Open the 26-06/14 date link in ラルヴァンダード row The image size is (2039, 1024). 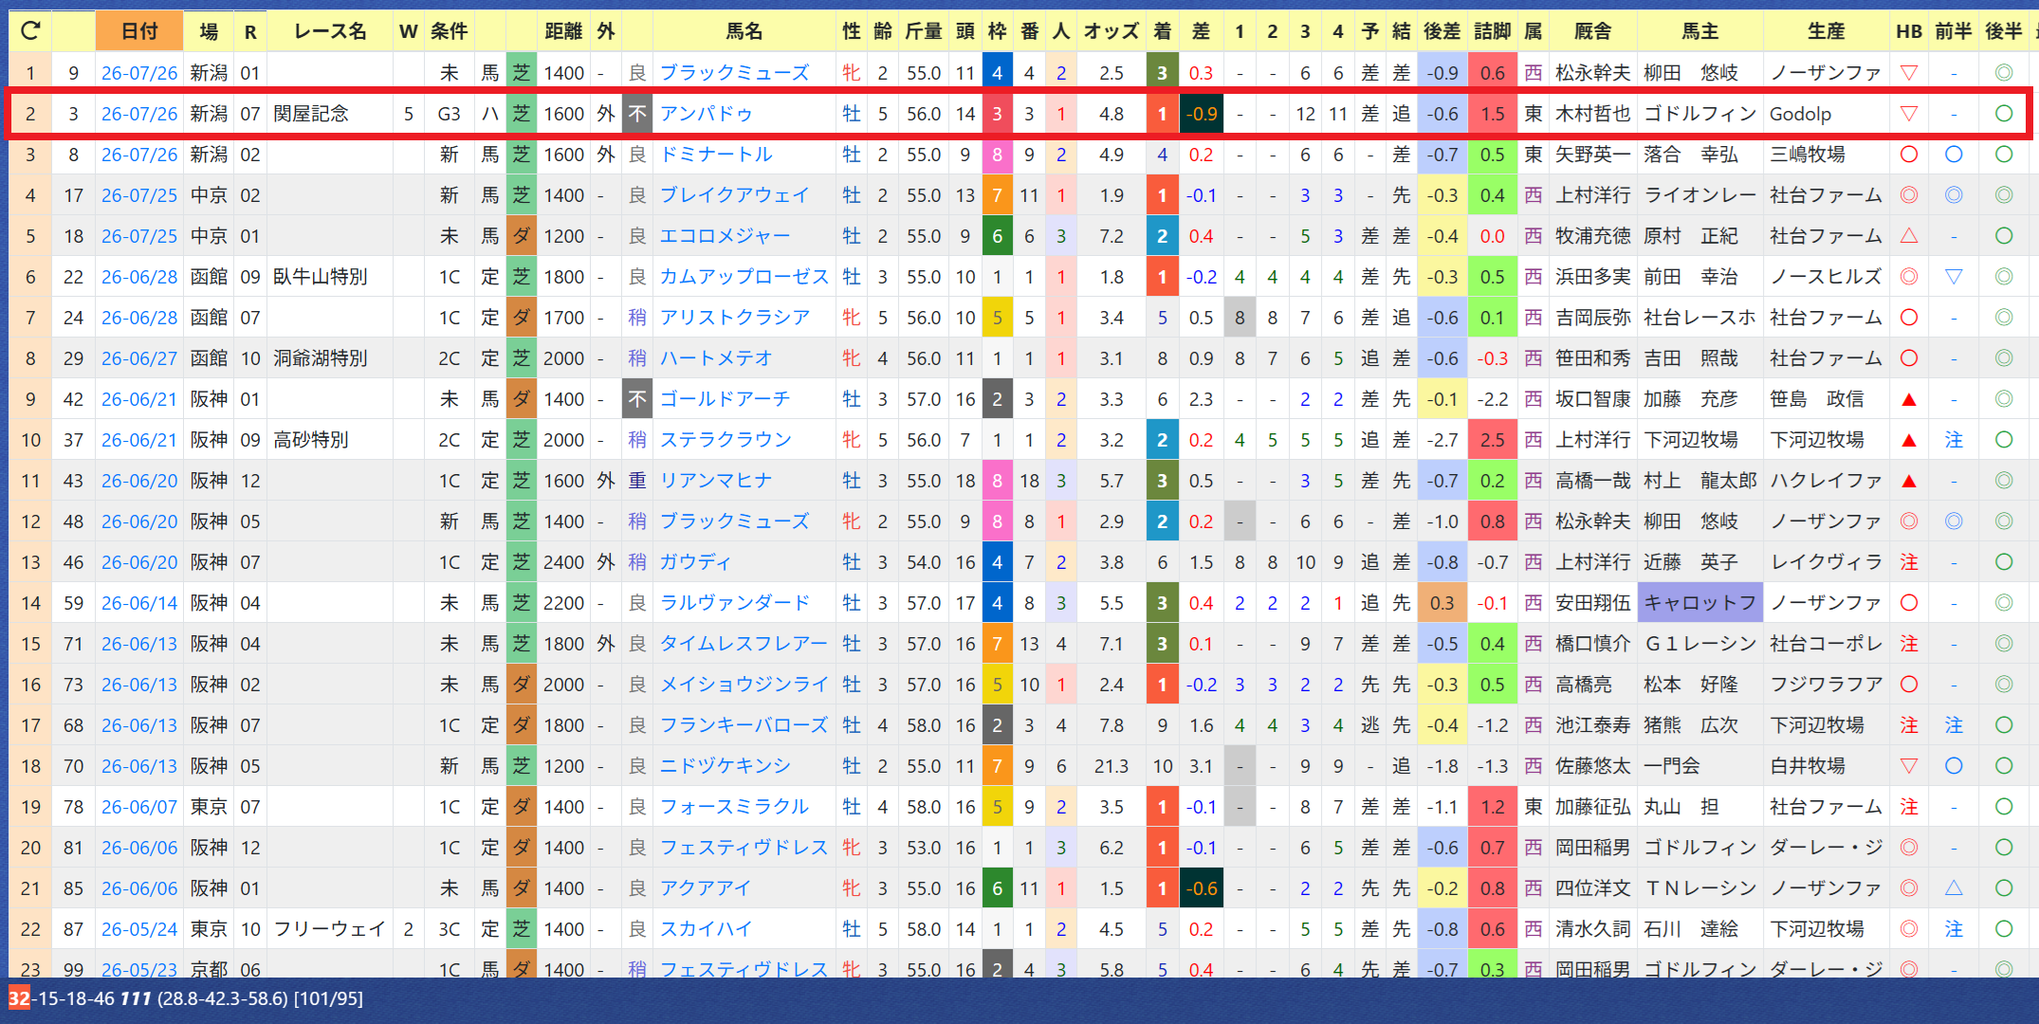139,603
